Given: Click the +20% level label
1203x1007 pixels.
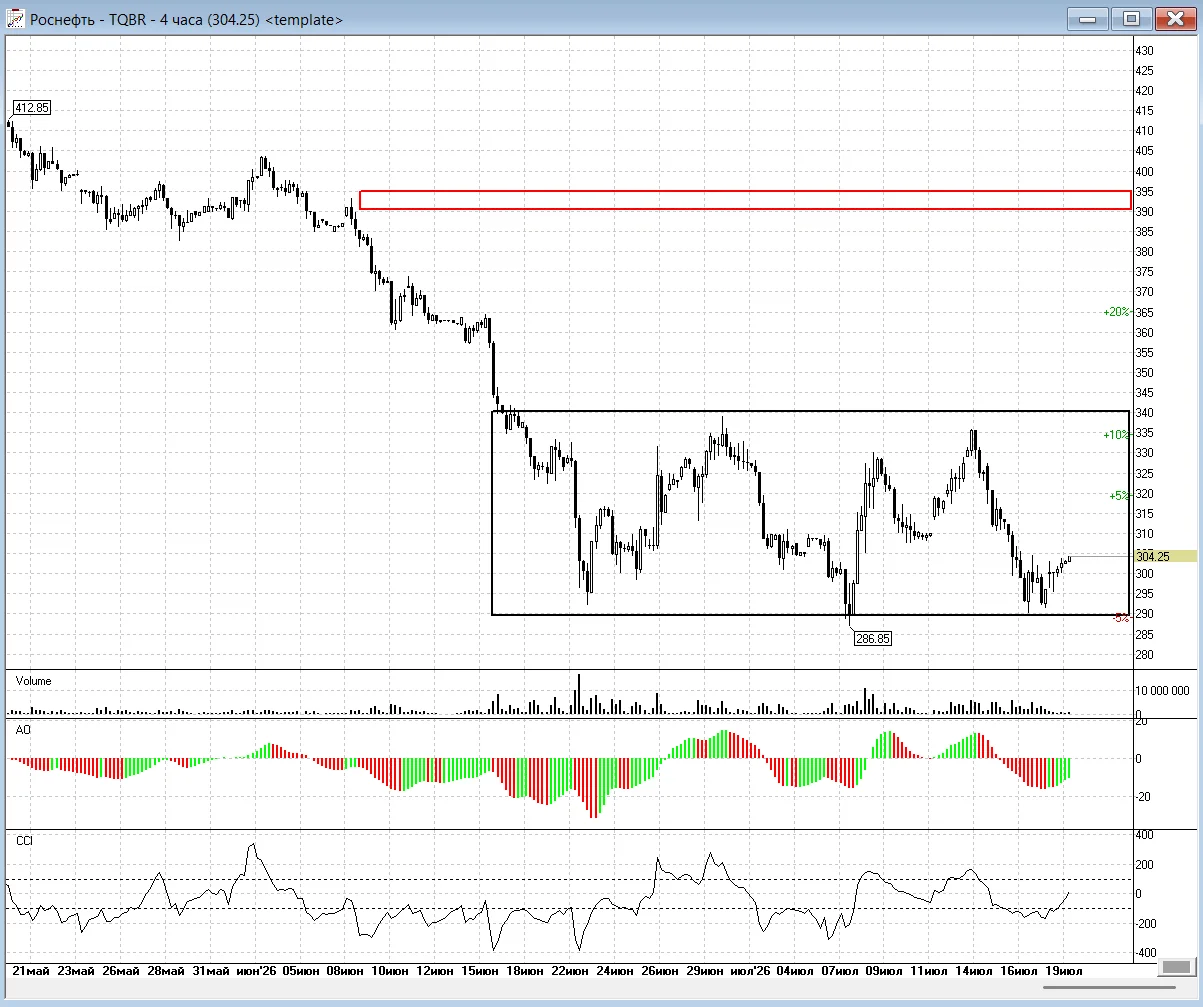Looking at the screenshot, I should (x=1116, y=312).
